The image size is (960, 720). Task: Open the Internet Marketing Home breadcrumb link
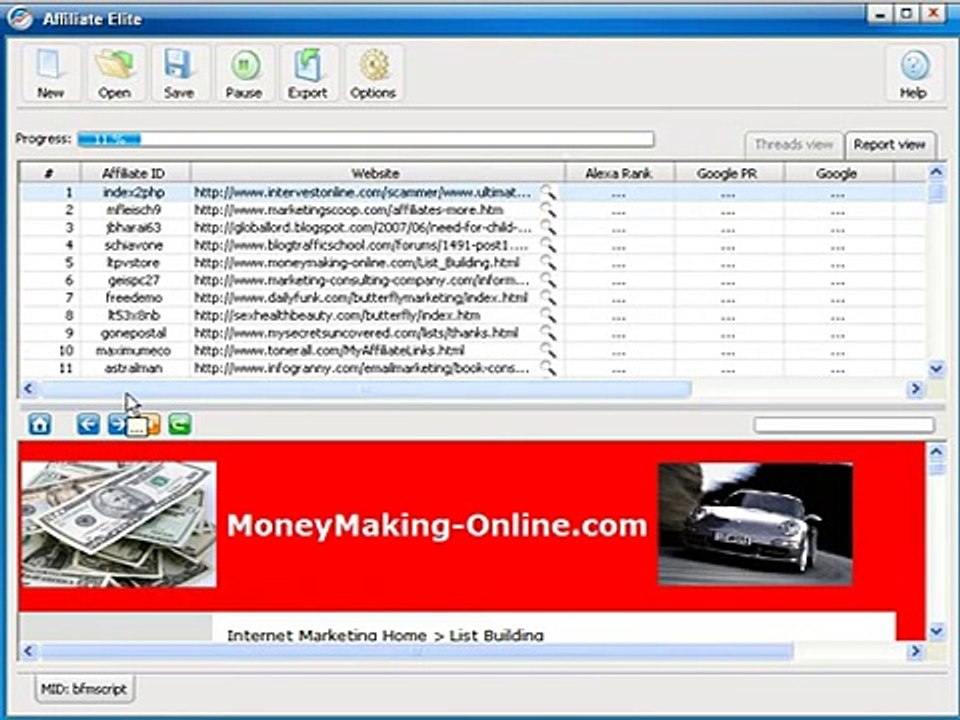326,635
